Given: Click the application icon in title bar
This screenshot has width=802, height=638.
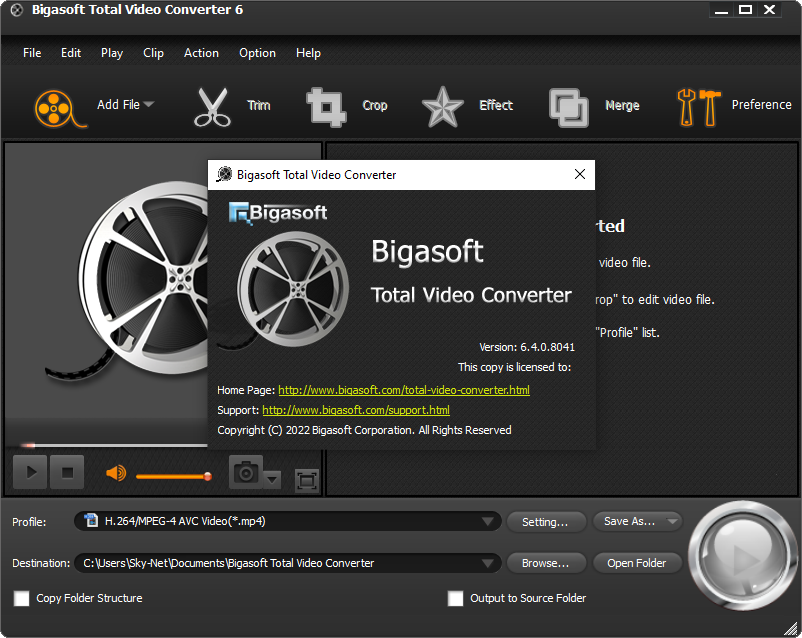Looking at the screenshot, I should [16, 10].
